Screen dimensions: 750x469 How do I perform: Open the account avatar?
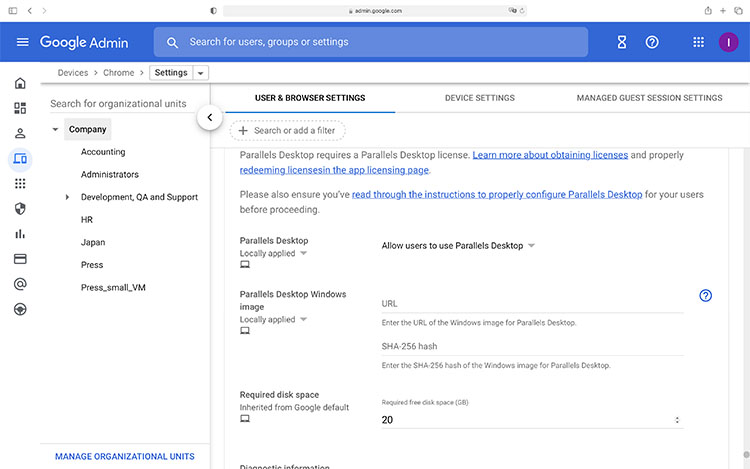(728, 42)
